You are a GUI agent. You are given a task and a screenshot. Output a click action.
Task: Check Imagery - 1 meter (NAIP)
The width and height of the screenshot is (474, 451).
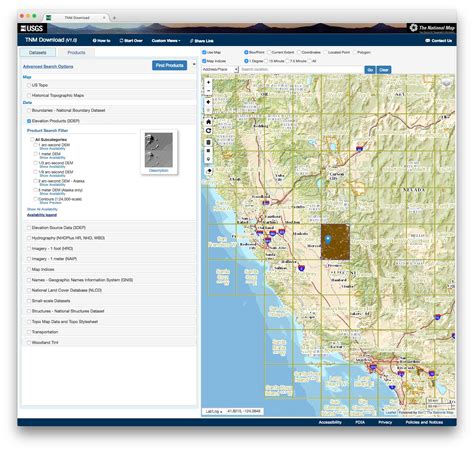(29, 259)
